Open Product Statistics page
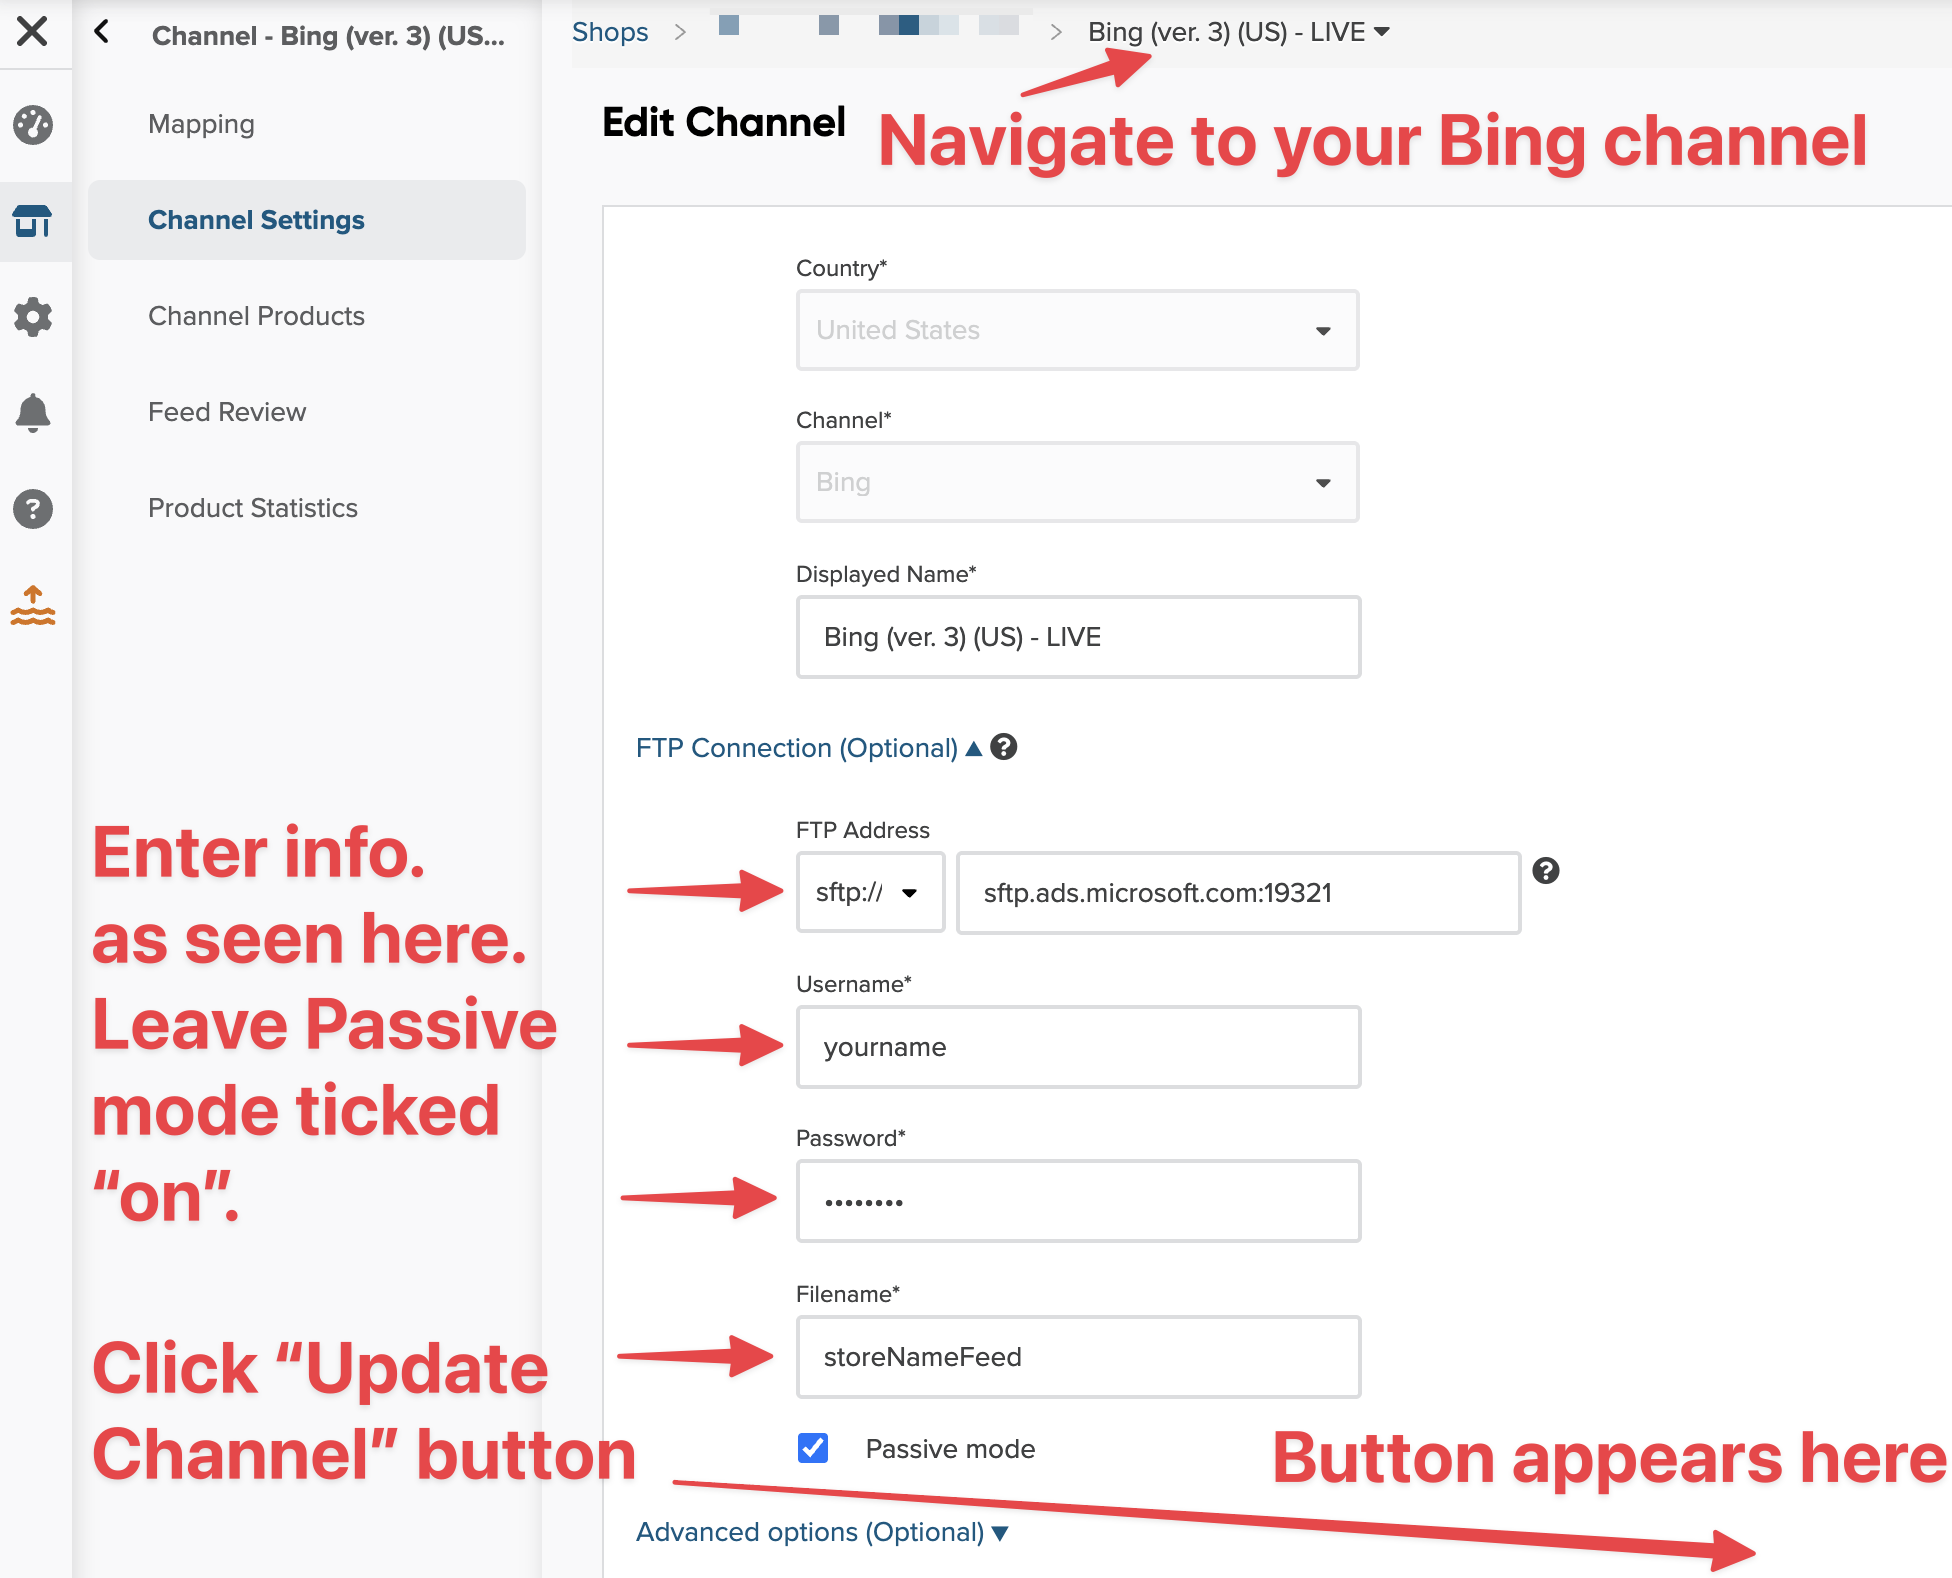Screen dimensions: 1952x1578 [253, 508]
